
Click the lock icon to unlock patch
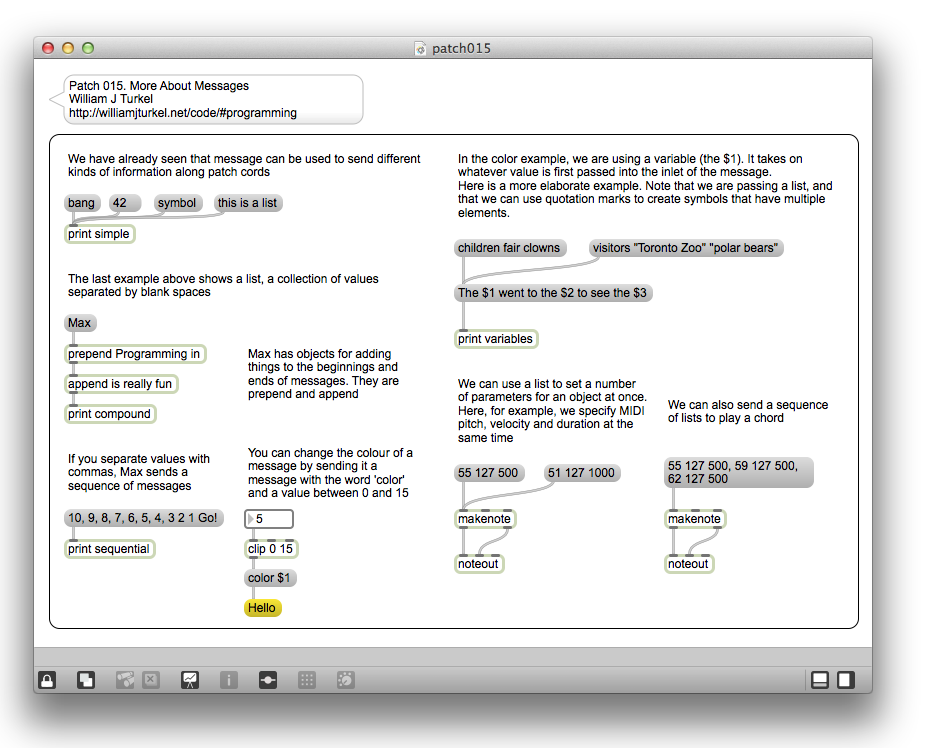click(x=47, y=680)
